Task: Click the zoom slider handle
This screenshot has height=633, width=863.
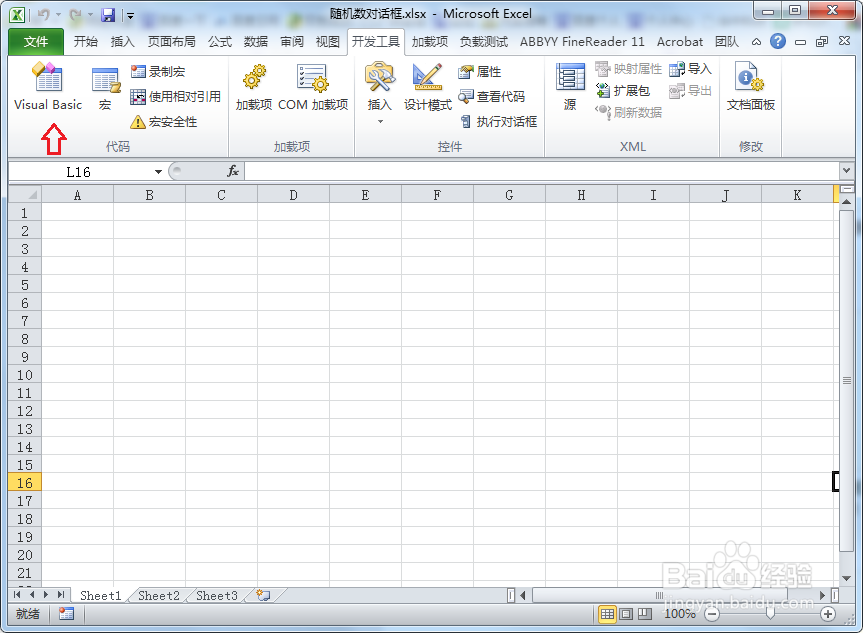Action: (770, 614)
